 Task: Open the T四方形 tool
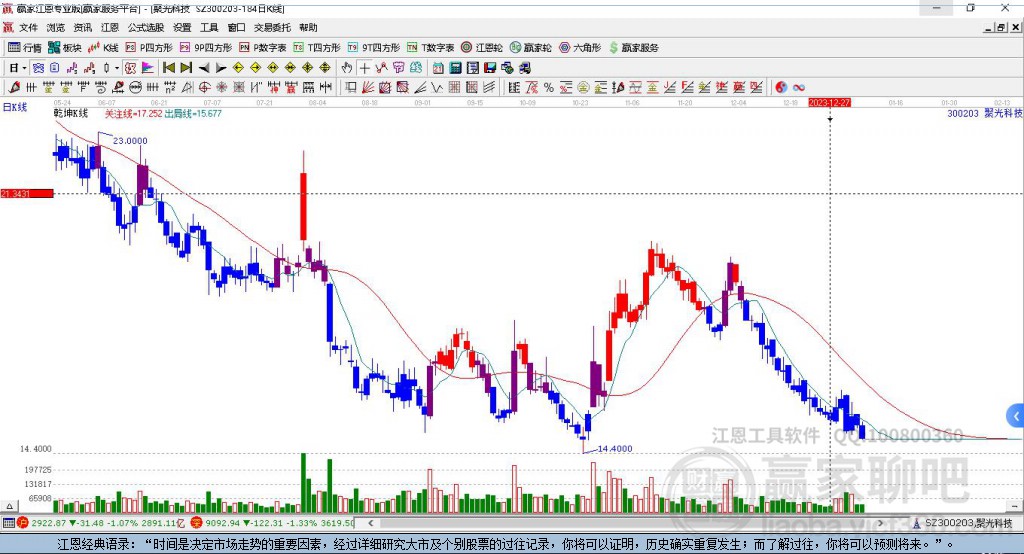point(317,48)
